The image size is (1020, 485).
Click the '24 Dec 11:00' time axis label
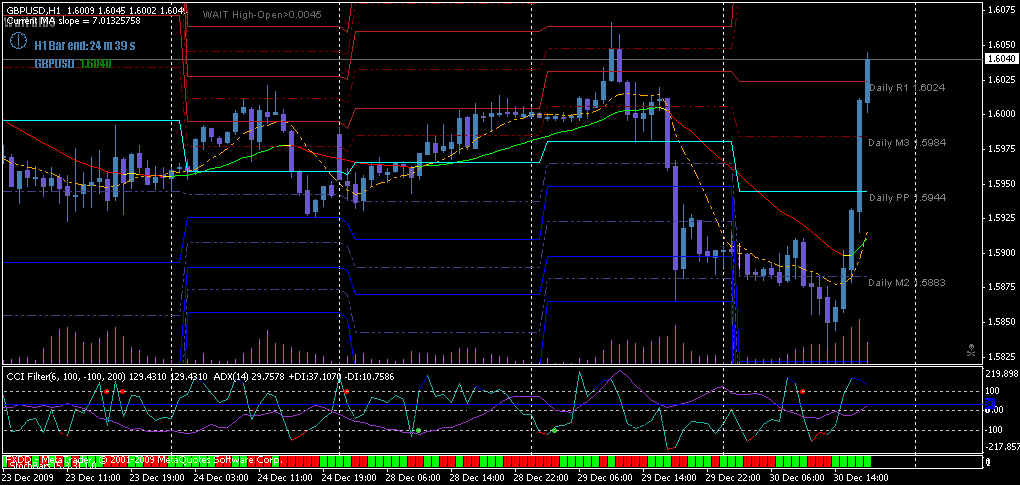pyautogui.click(x=286, y=477)
